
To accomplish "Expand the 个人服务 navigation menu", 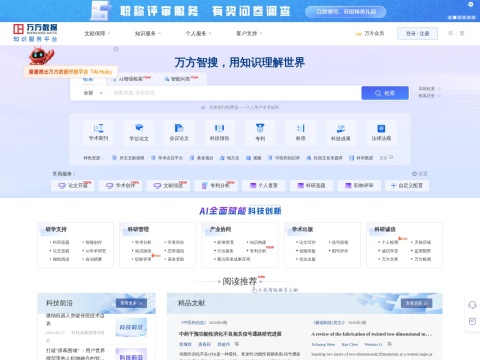I will click(x=198, y=33).
